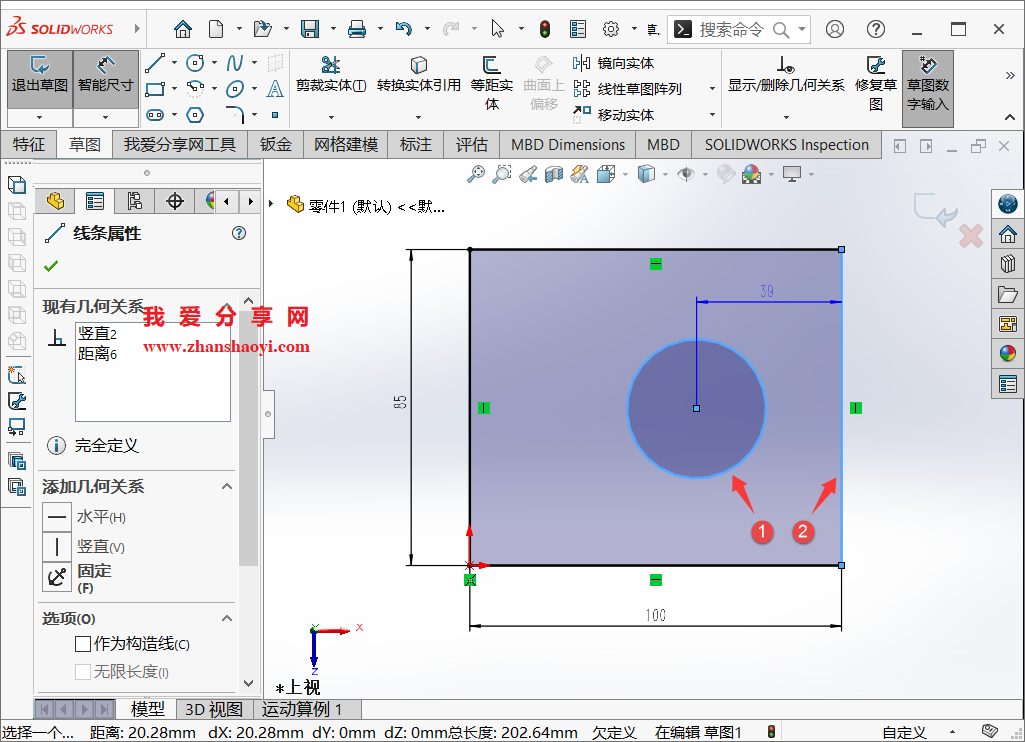Click the Print icon in top toolbar
1025x742 pixels.
coord(357,29)
